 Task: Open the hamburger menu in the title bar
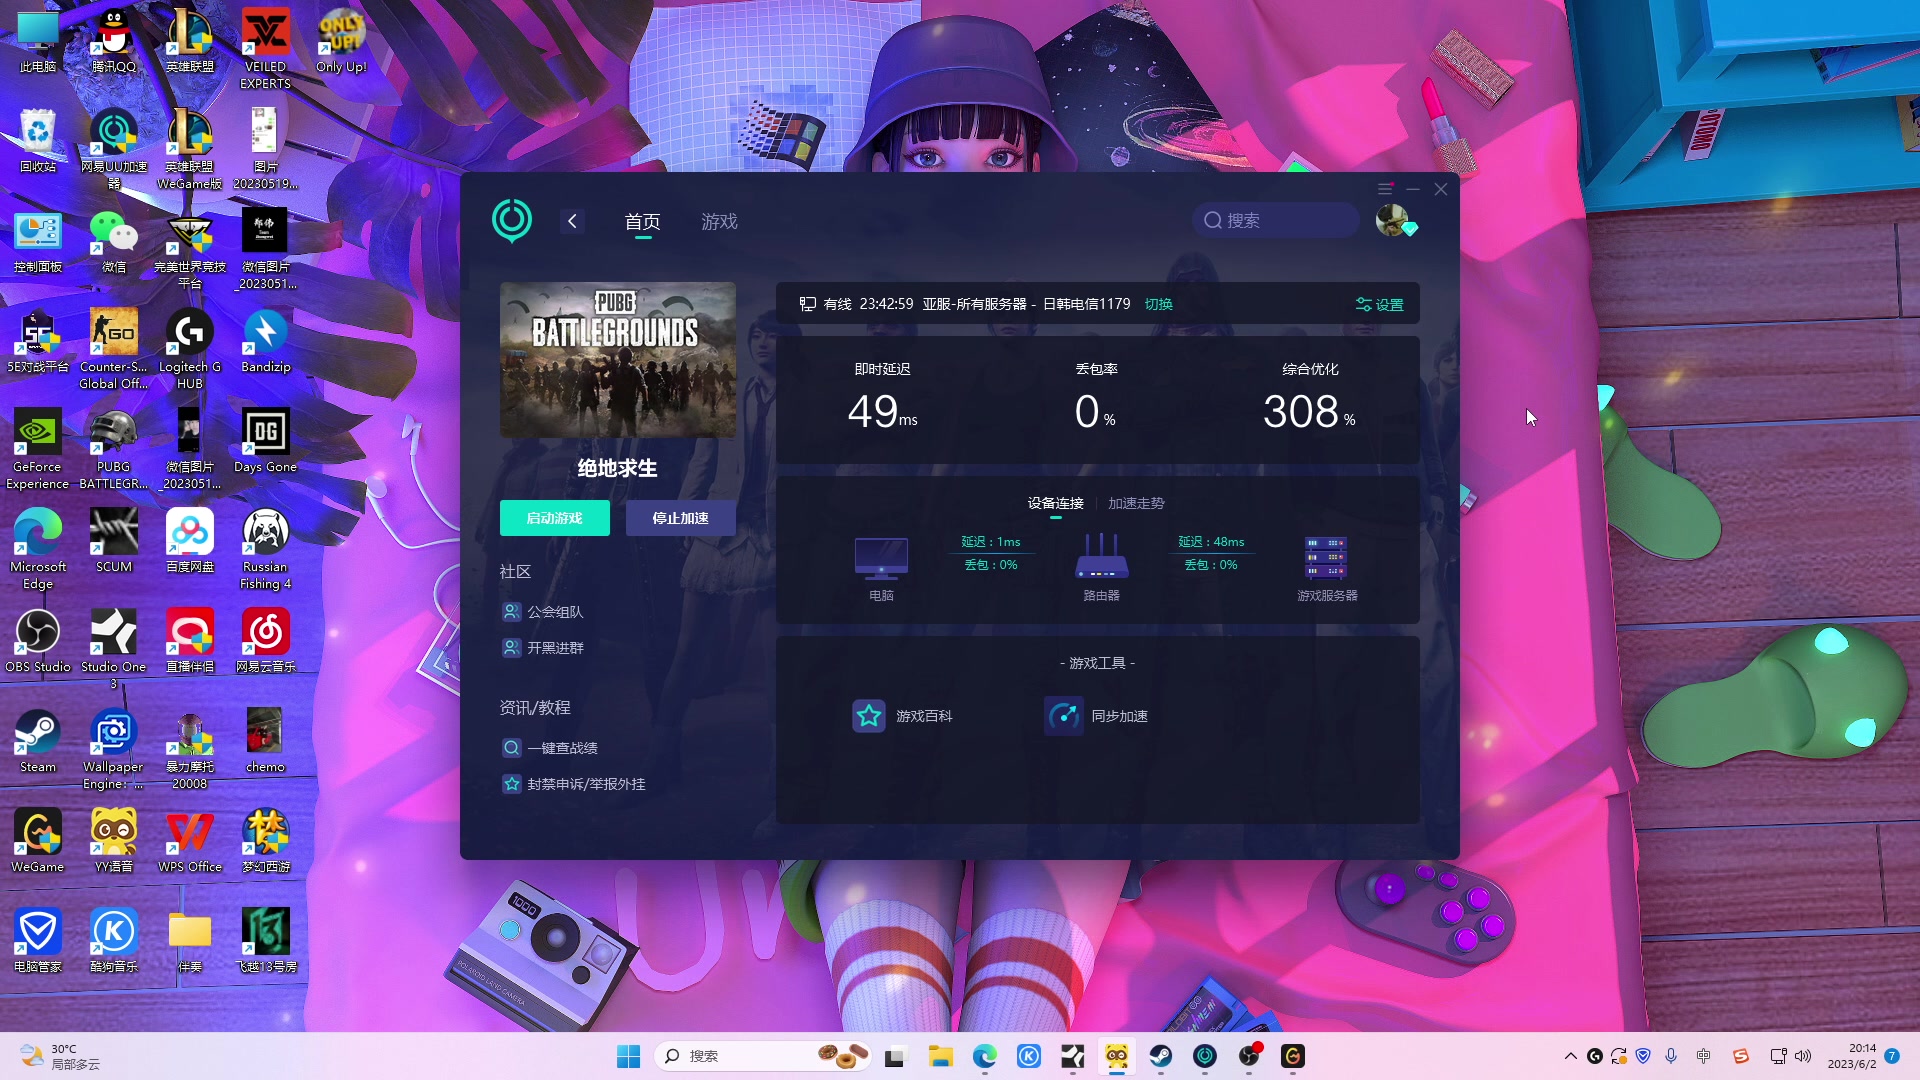click(x=1385, y=189)
